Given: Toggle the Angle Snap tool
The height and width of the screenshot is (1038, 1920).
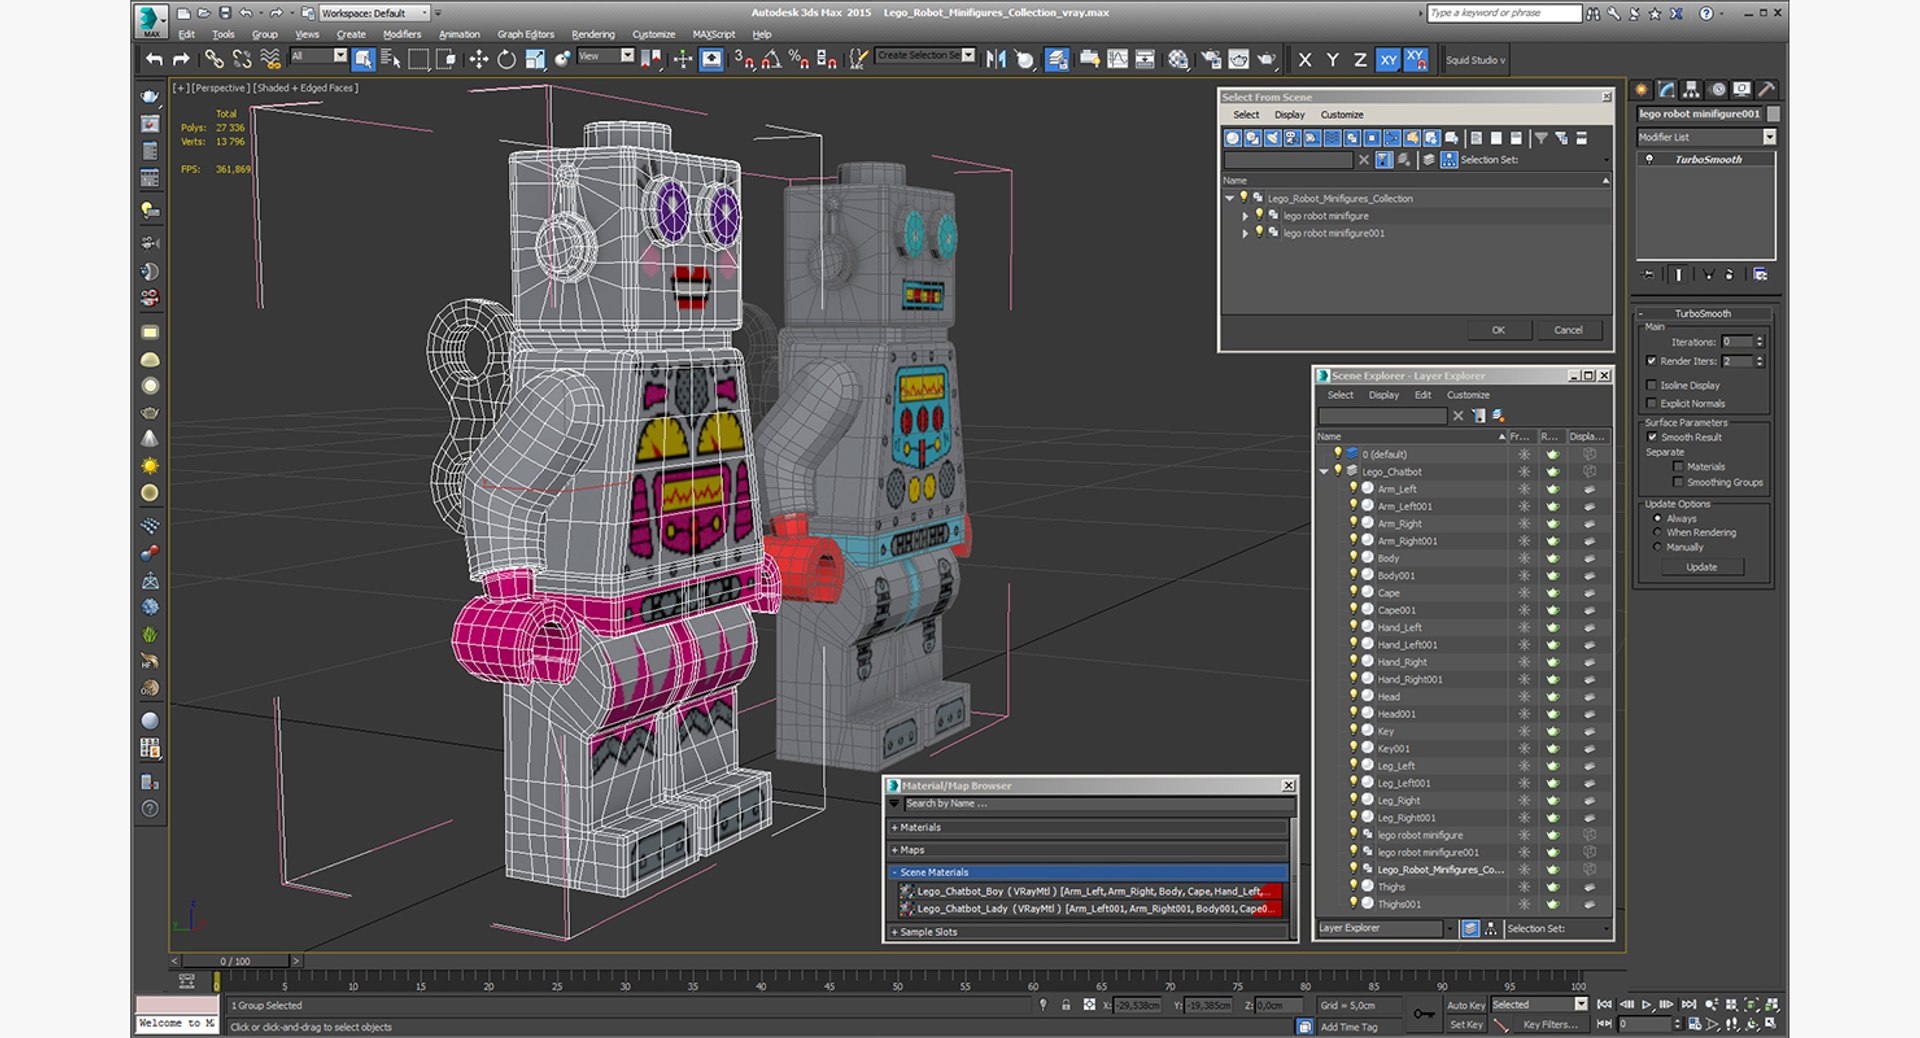Looking at the screenshot, I should (x=771, y=60).
